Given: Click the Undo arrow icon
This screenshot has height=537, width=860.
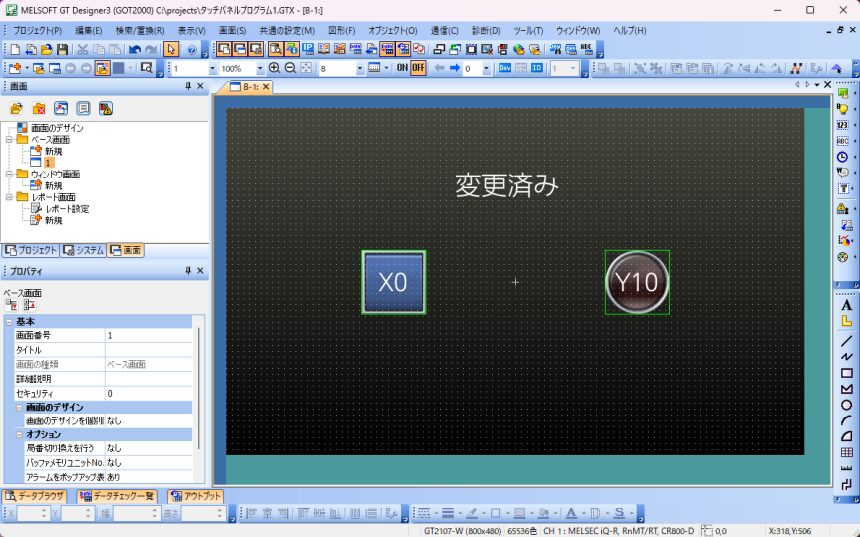Looking at the screenshot, I should pyautogui.click(x=134, y=49).
